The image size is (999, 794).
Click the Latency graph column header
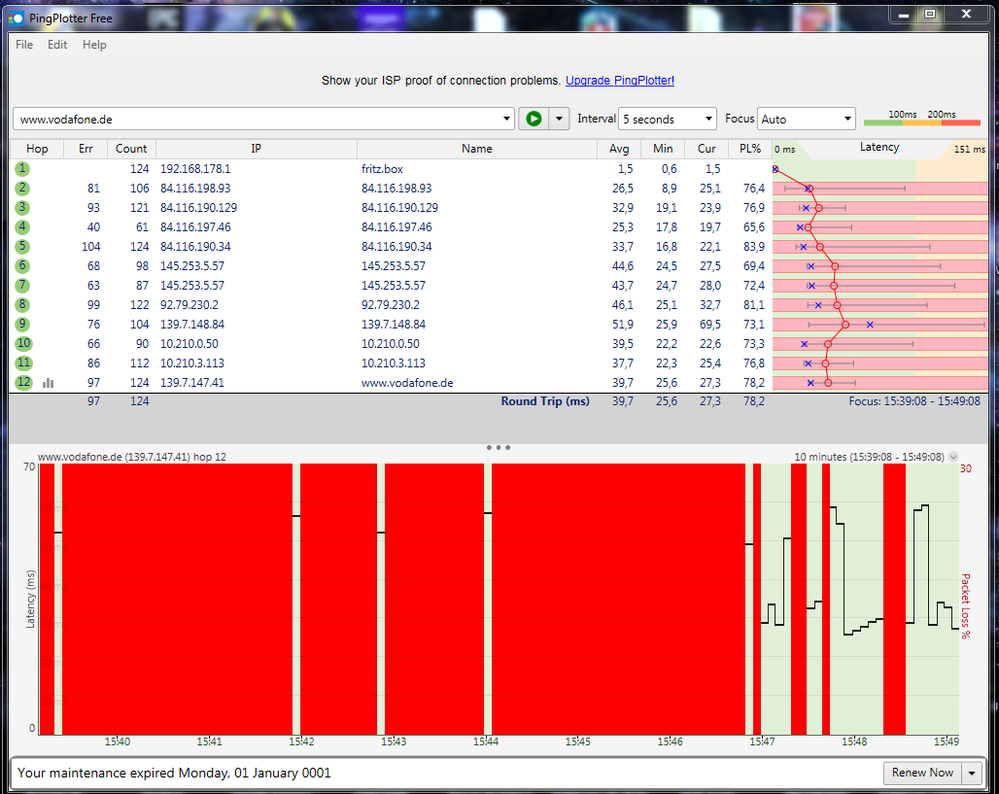click(x=879, y=147)
